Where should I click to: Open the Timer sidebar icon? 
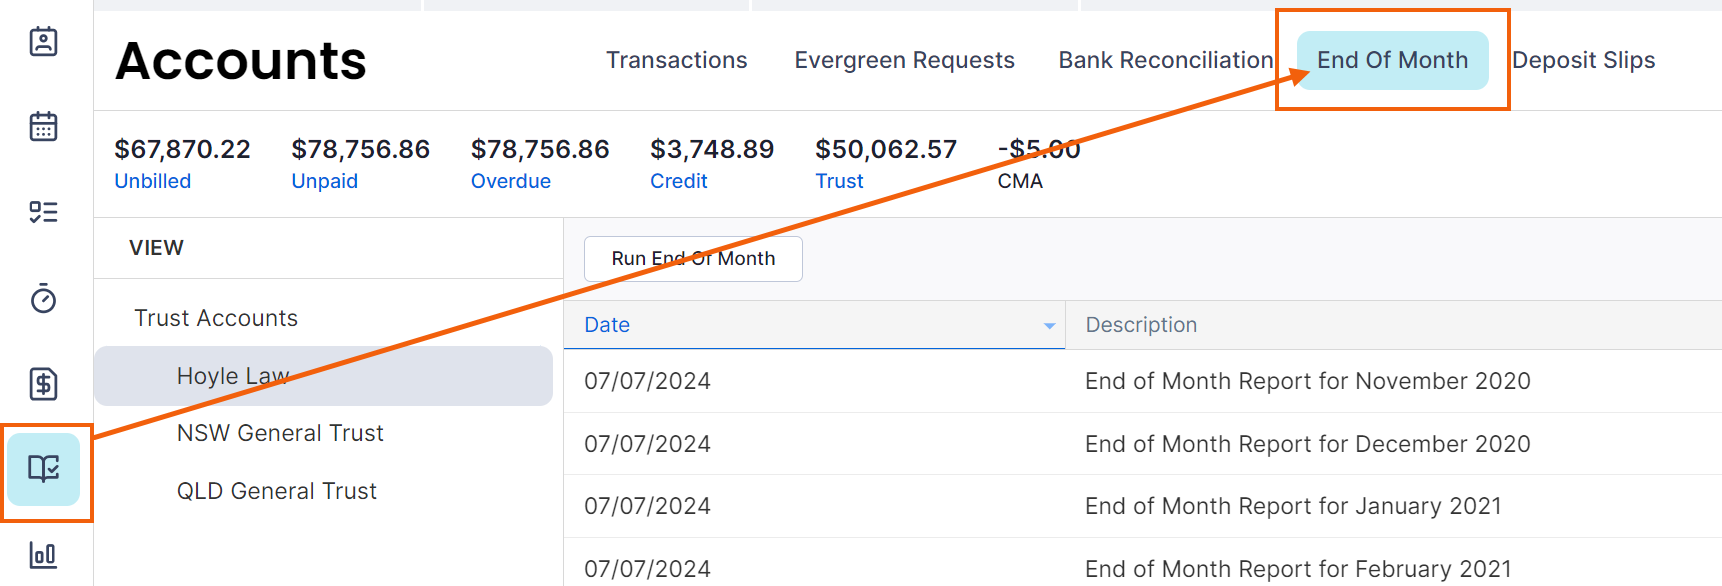tap(43, 298)
